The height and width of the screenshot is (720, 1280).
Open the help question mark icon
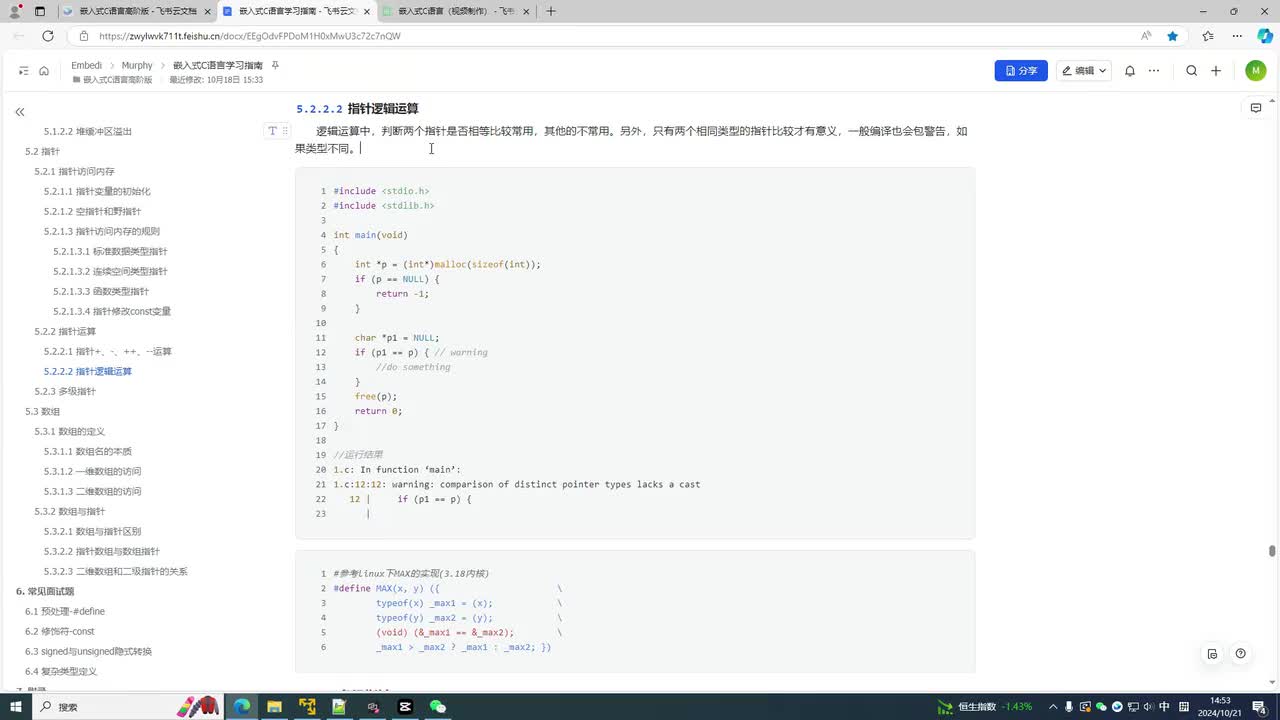point(1240,654)
